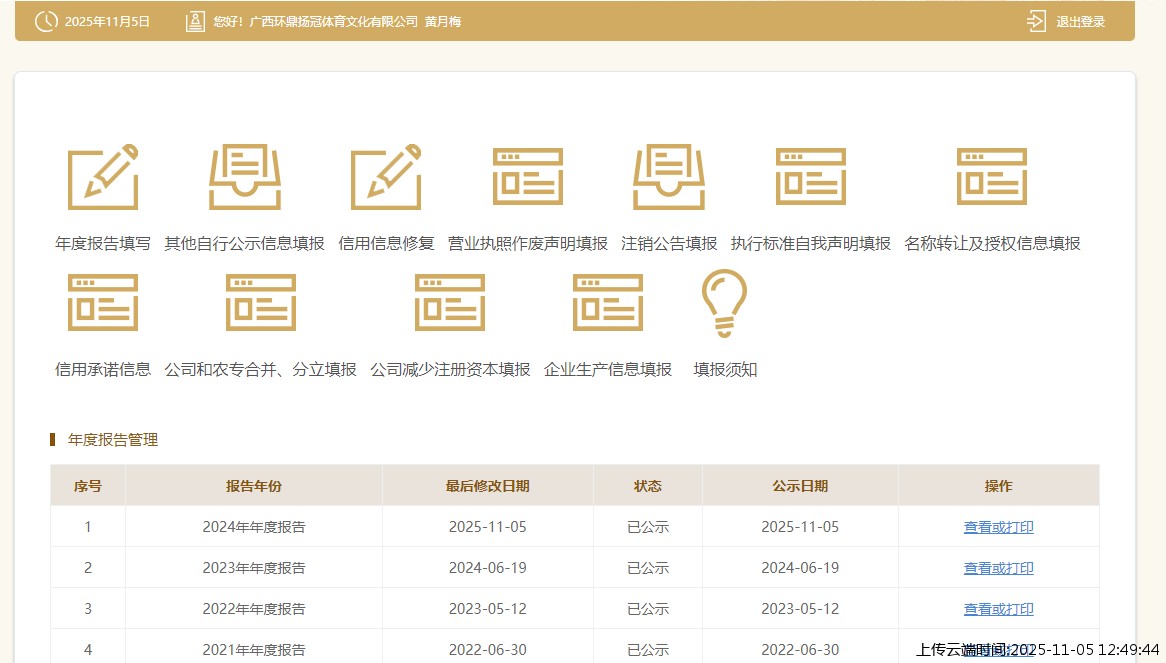The width and height of the screenshot is (1166, 663).
Task: Click the 注销公告填报 tray icon
Action: (x=669, y=178)
